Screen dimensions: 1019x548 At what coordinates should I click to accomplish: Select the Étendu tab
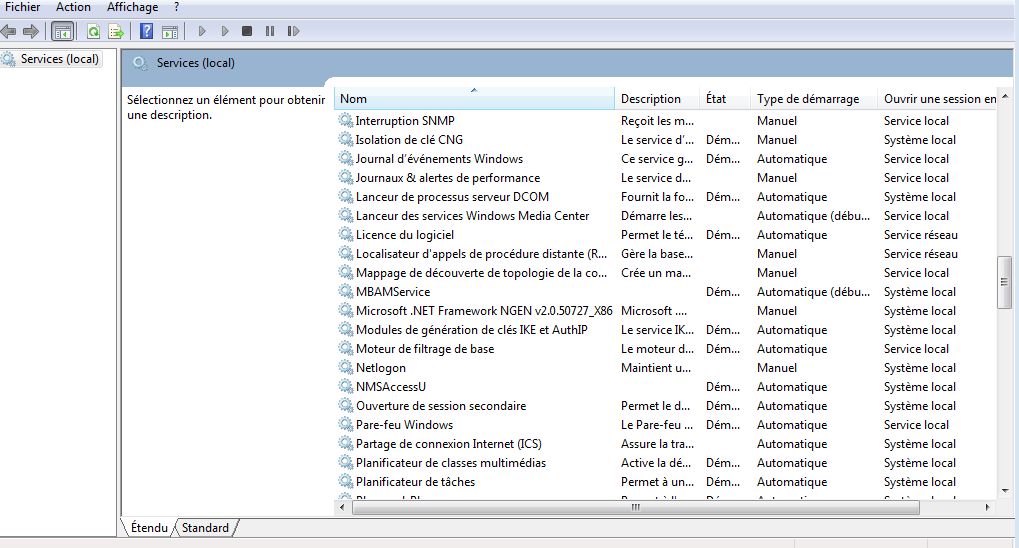pos(149,528)
